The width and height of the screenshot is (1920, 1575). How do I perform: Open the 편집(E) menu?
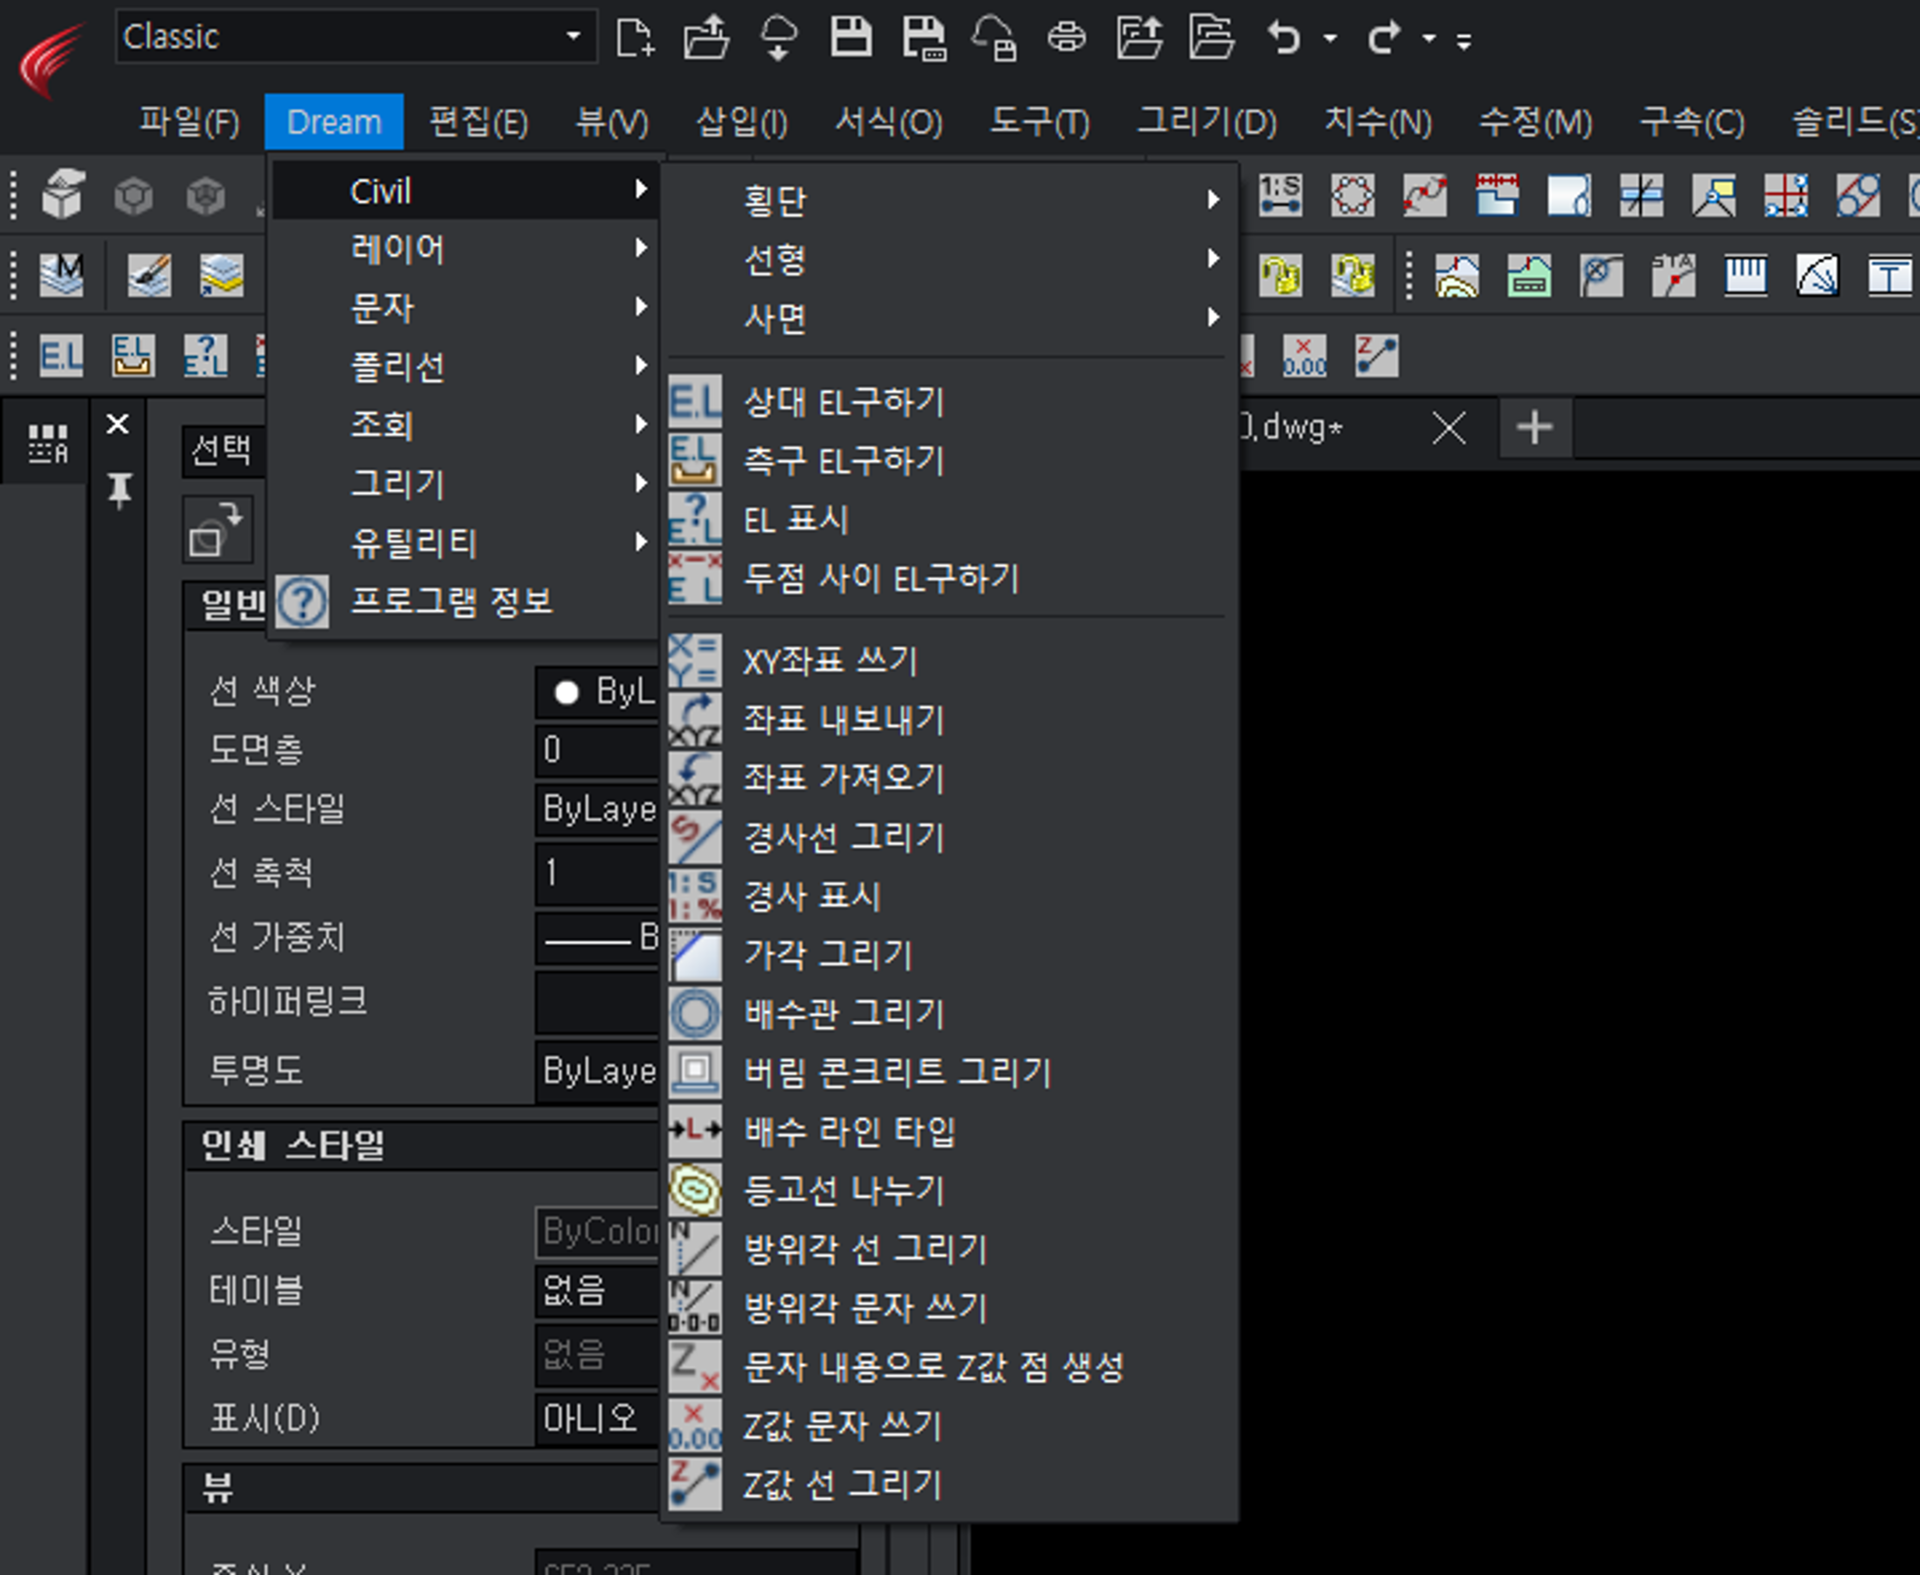click(x=479, y=122)
